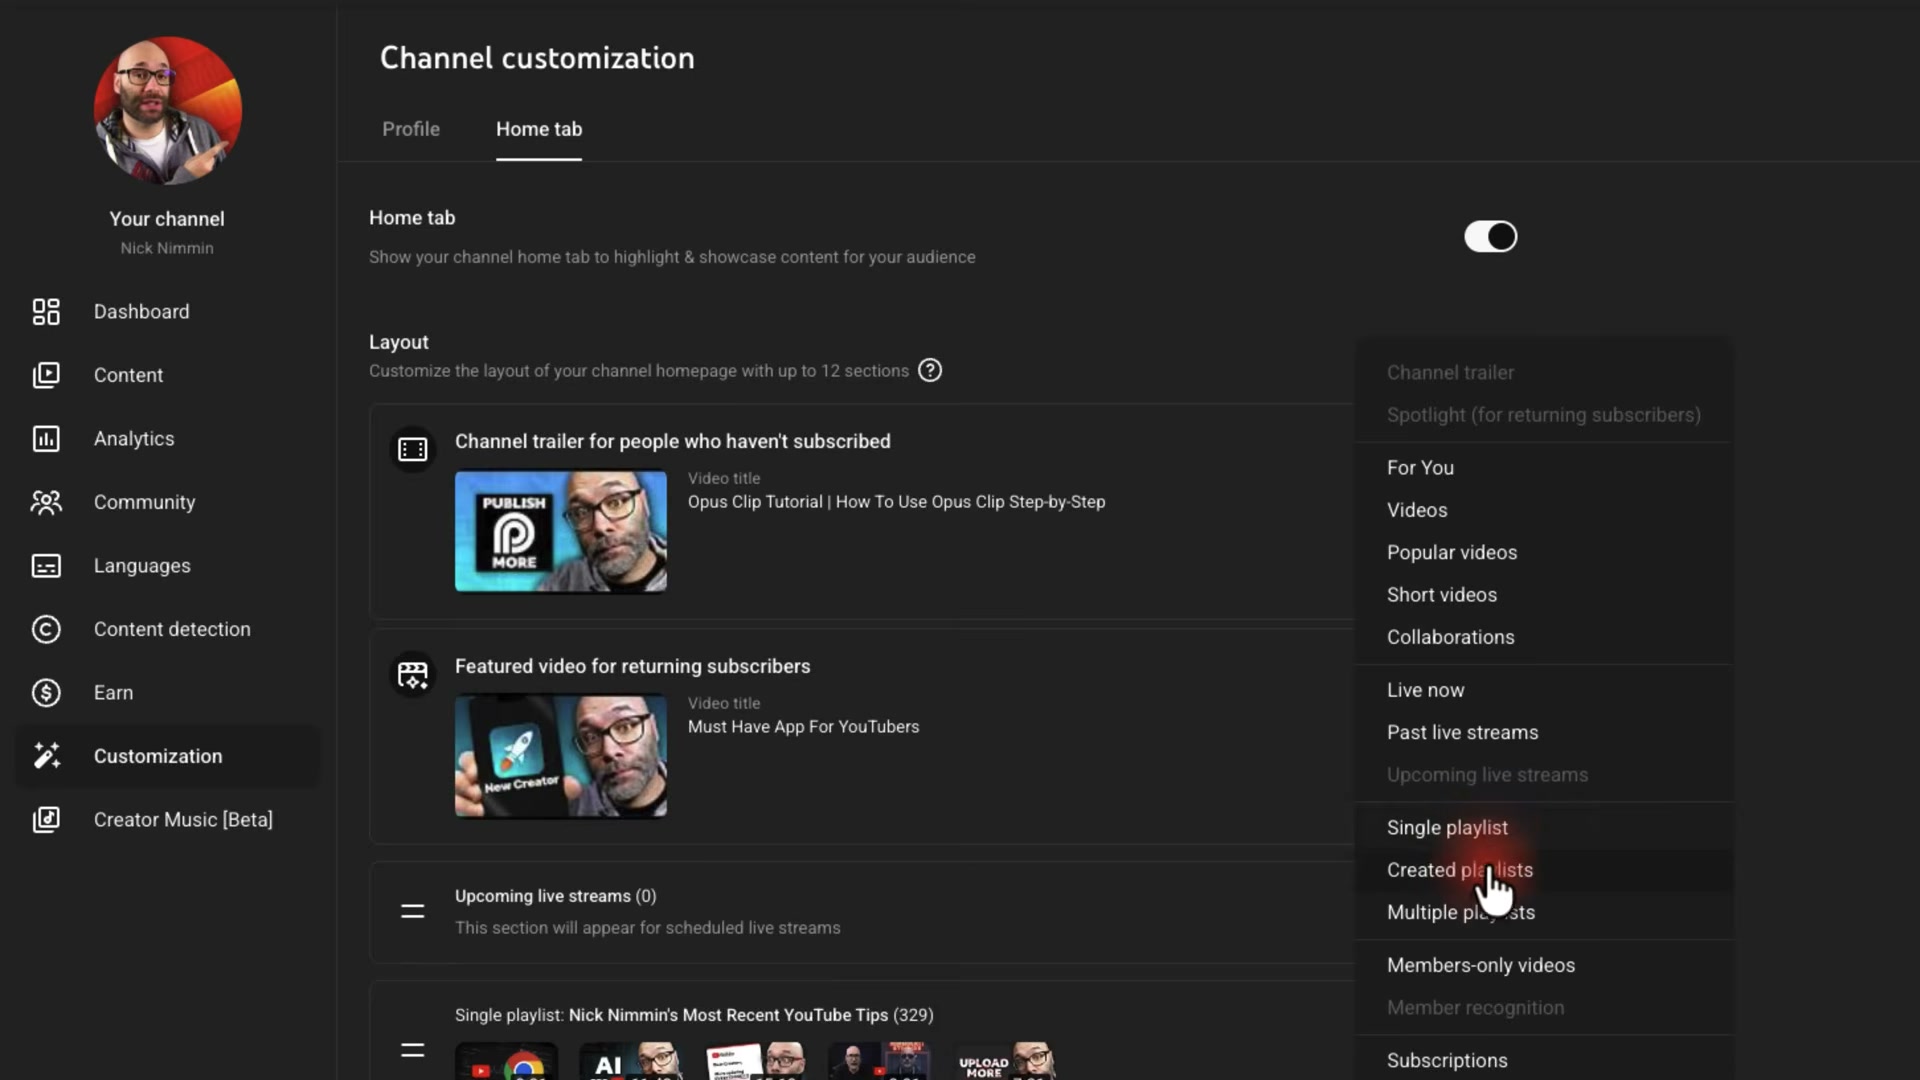1920x1080 pixels.
Task: Click the Nick Nimmin channel name
Action: [x=167, y=248]
